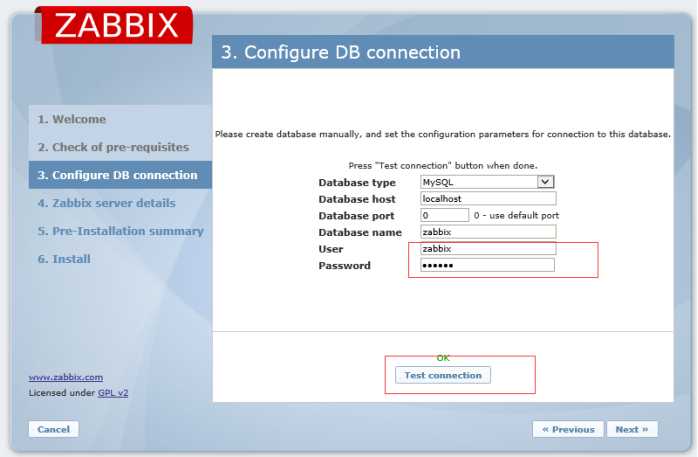This screenshot has width=698, height=457.
Task: Click the ZABBIX logo
Action: pos(114,25)
